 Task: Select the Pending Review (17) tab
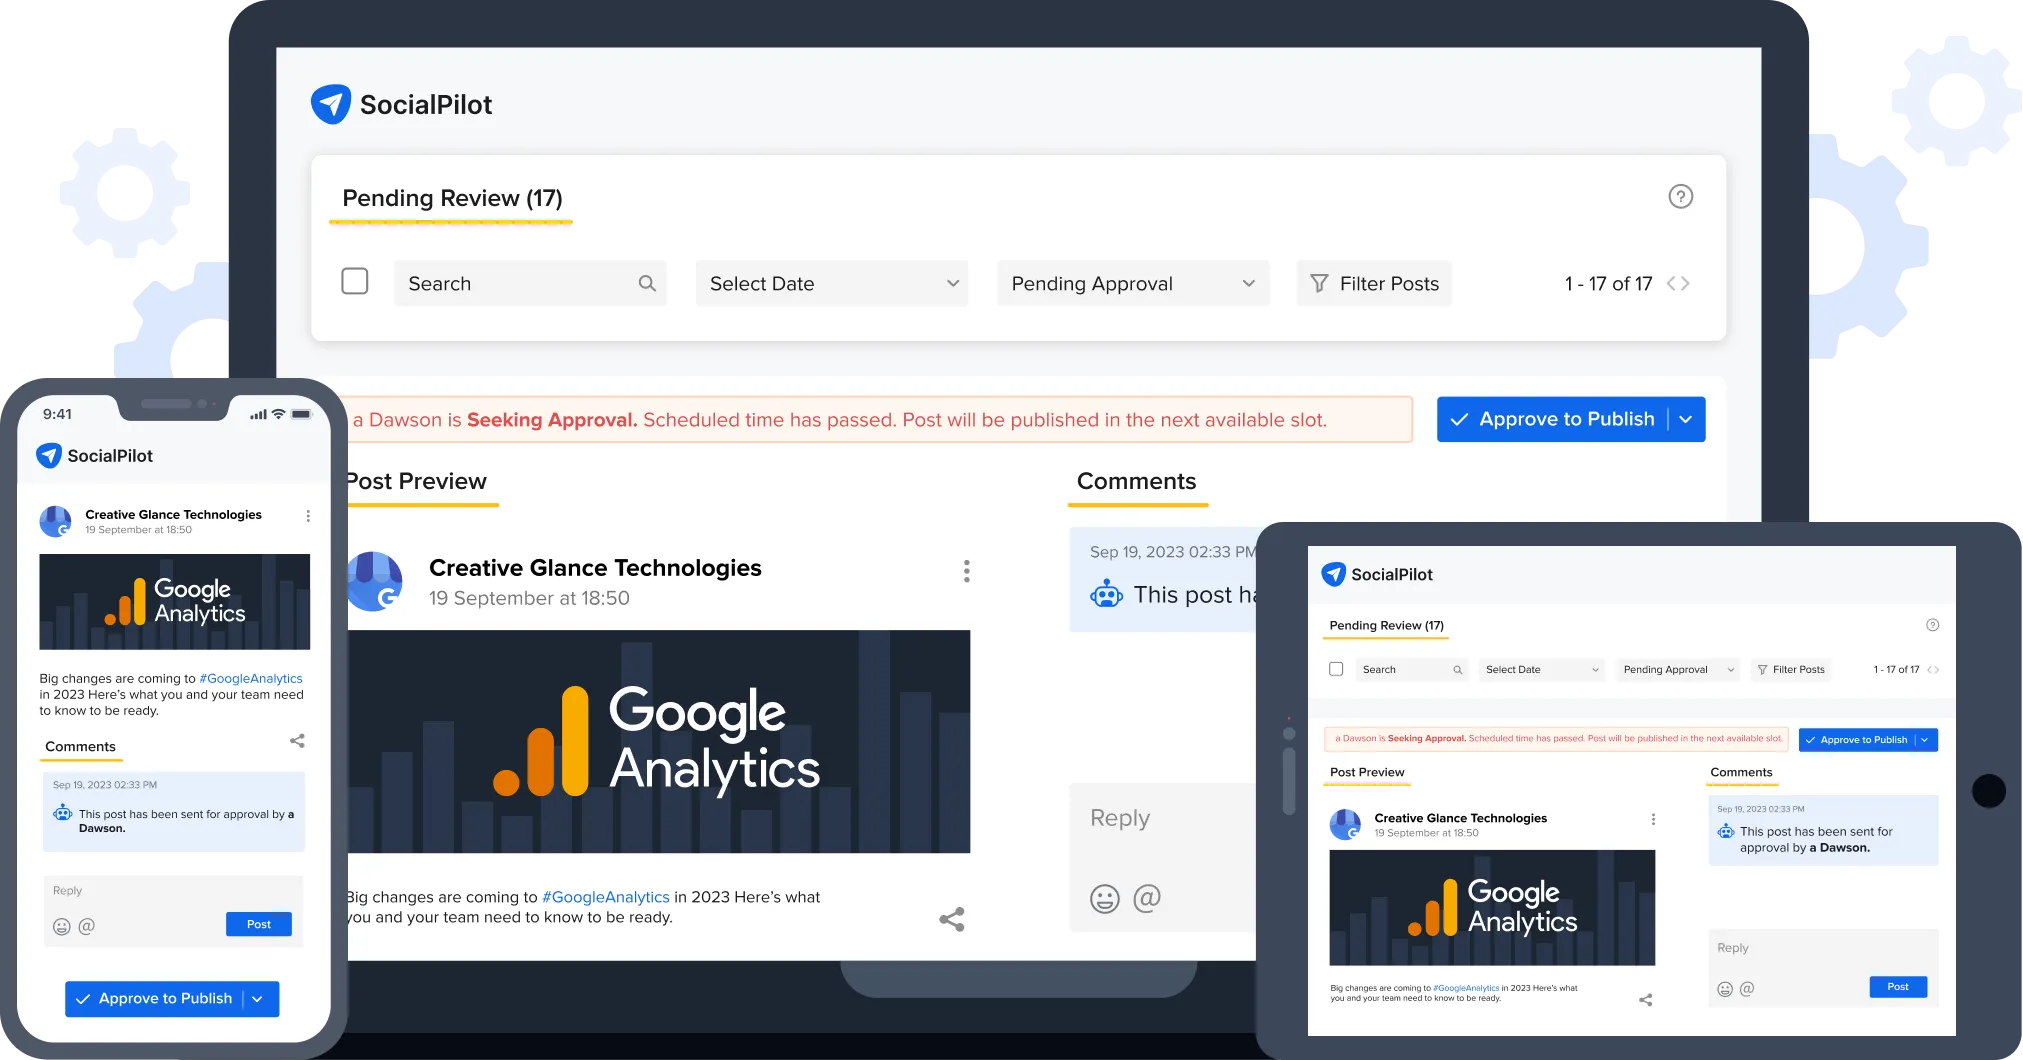pyautogui.click(x=452, y=198)
